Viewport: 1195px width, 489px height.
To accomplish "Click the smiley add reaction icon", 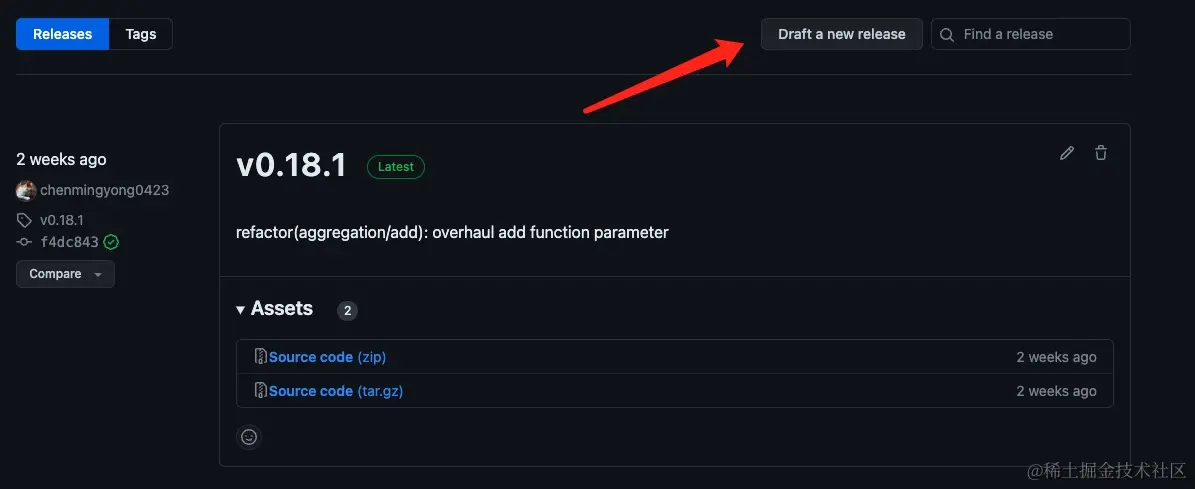I will pos(249,437).
